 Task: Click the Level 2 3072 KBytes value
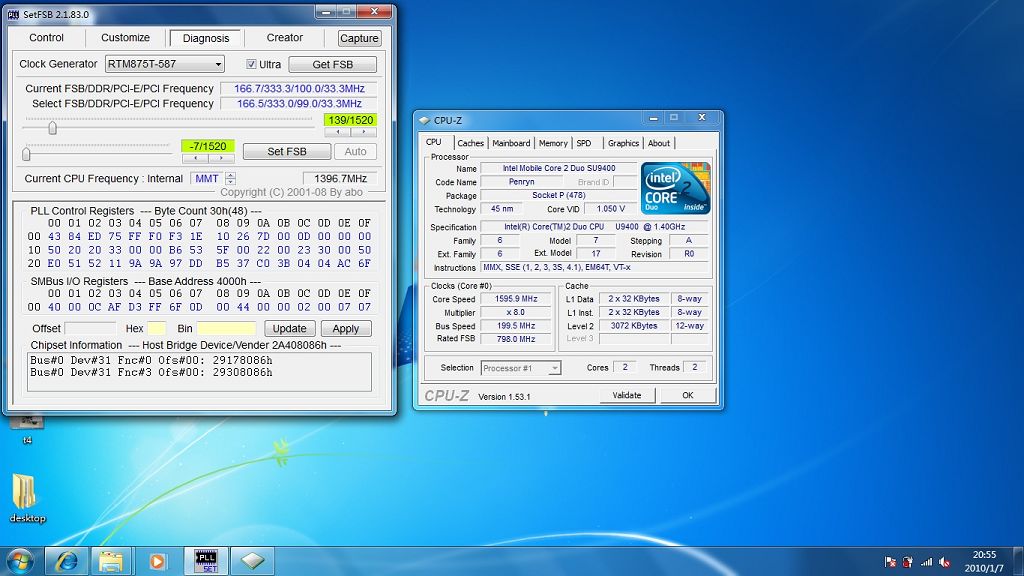634,326
